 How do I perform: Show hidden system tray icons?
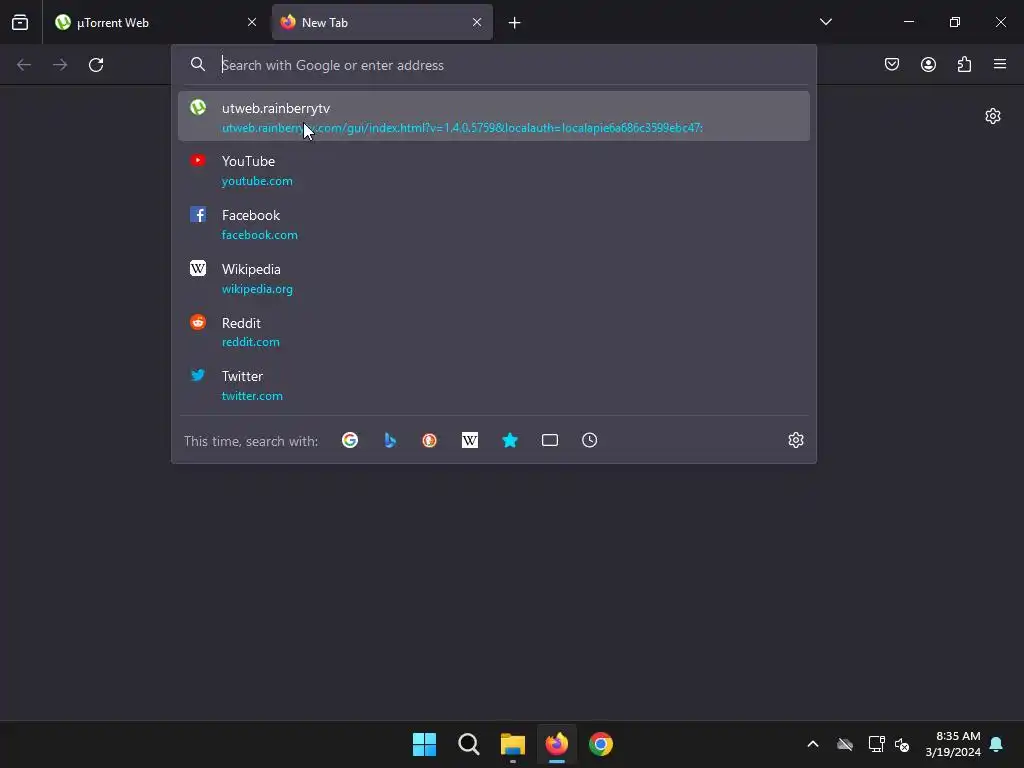813,744
